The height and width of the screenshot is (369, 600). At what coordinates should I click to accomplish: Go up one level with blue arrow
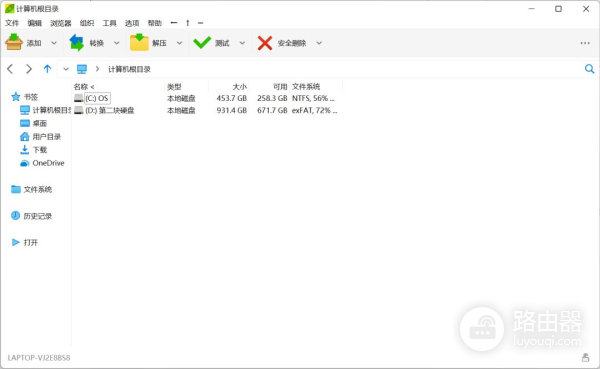coord(47,69)
